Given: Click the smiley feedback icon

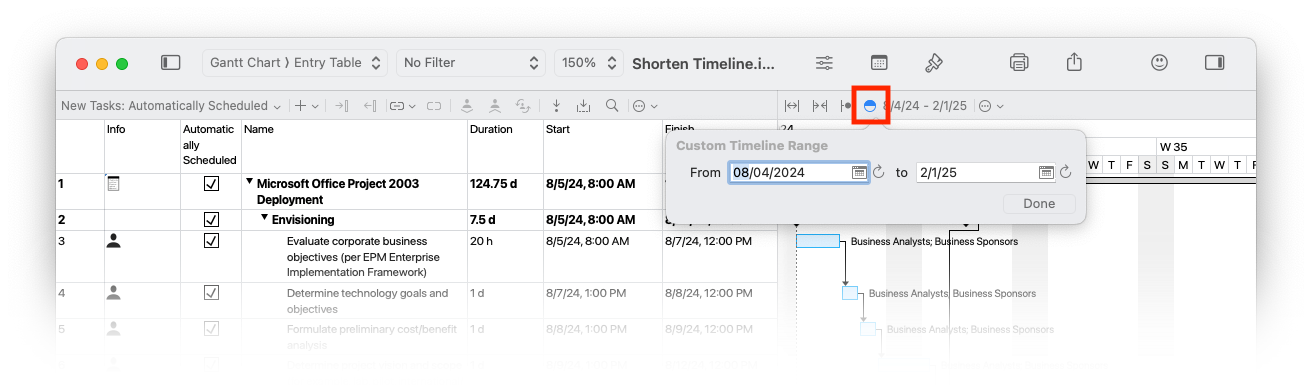Looking at the screenshot, I should coord(1159,62).
